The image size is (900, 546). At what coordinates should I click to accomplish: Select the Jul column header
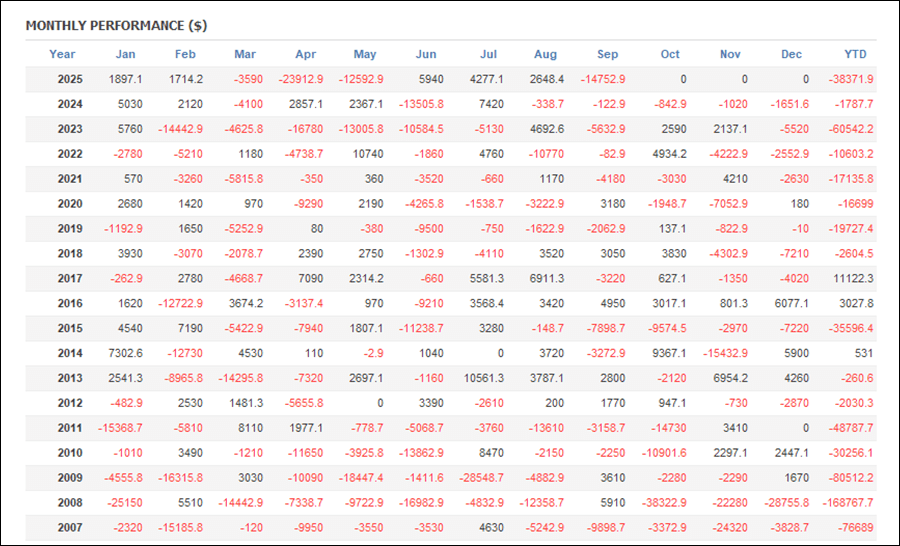tap(489, 54)
